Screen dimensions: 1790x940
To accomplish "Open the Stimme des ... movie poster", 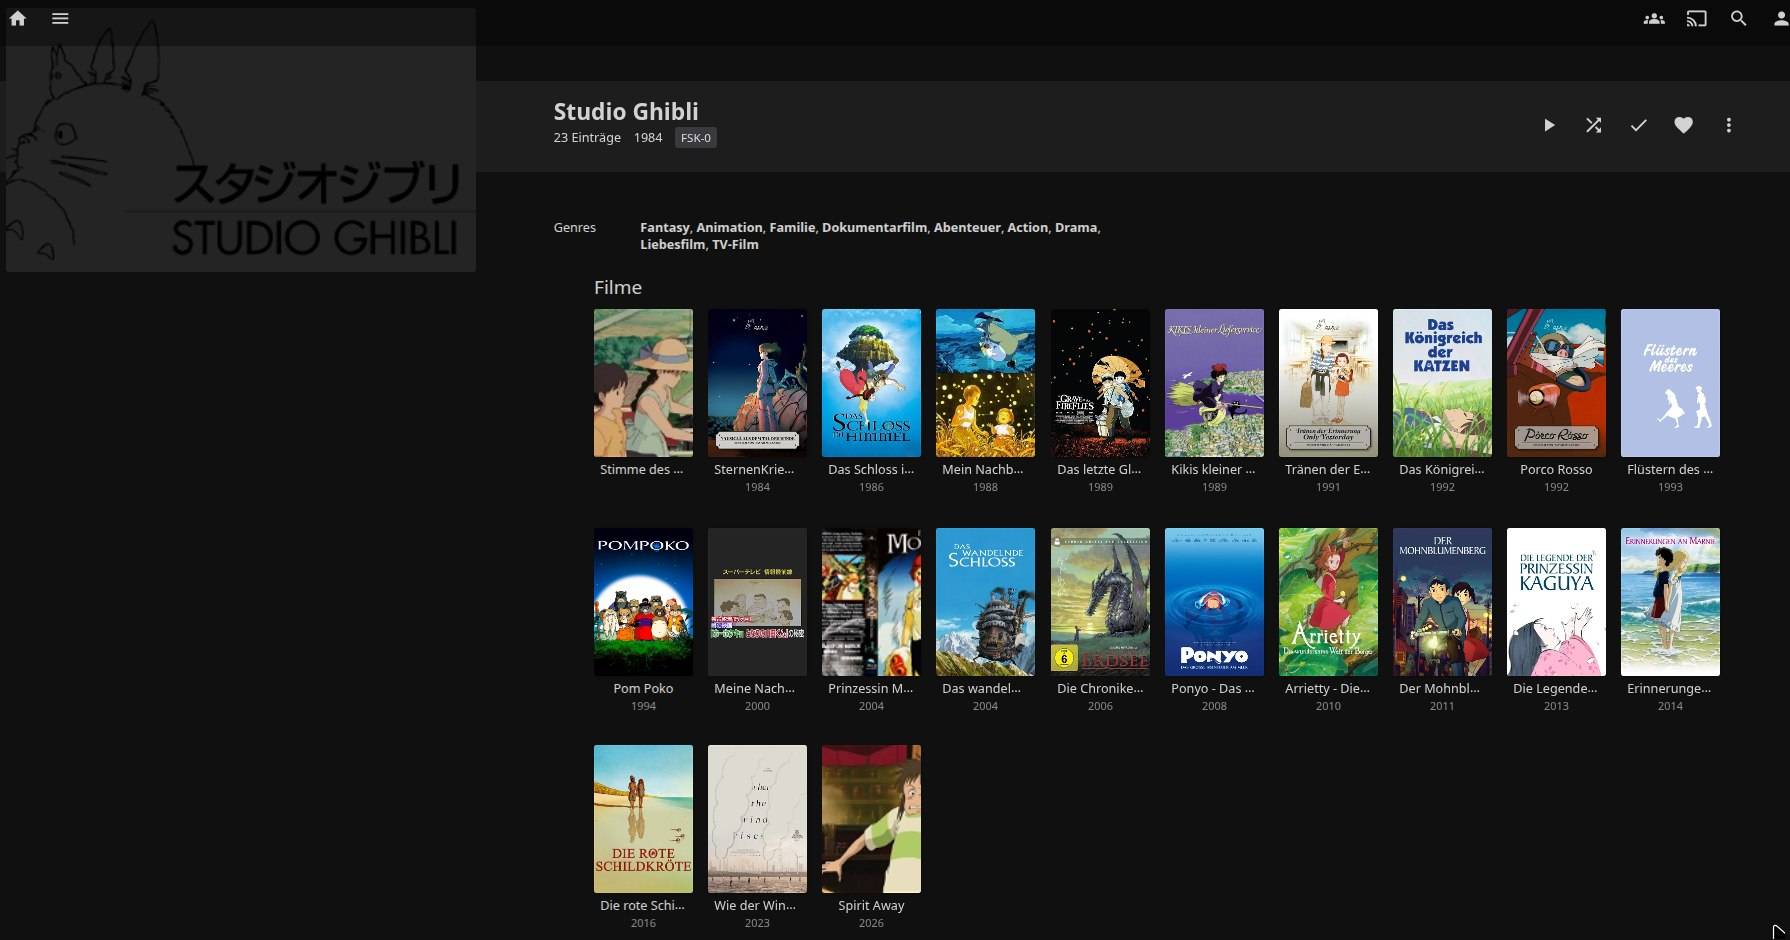I will 643,383.
